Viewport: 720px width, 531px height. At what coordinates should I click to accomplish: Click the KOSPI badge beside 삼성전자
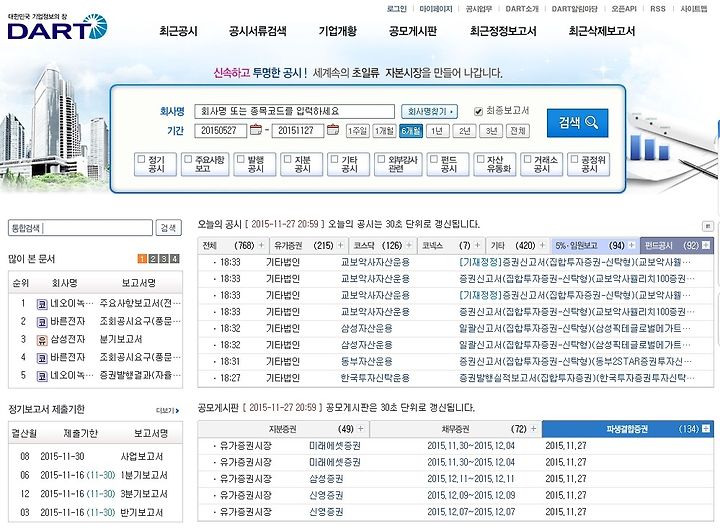[x=42, y=340]
